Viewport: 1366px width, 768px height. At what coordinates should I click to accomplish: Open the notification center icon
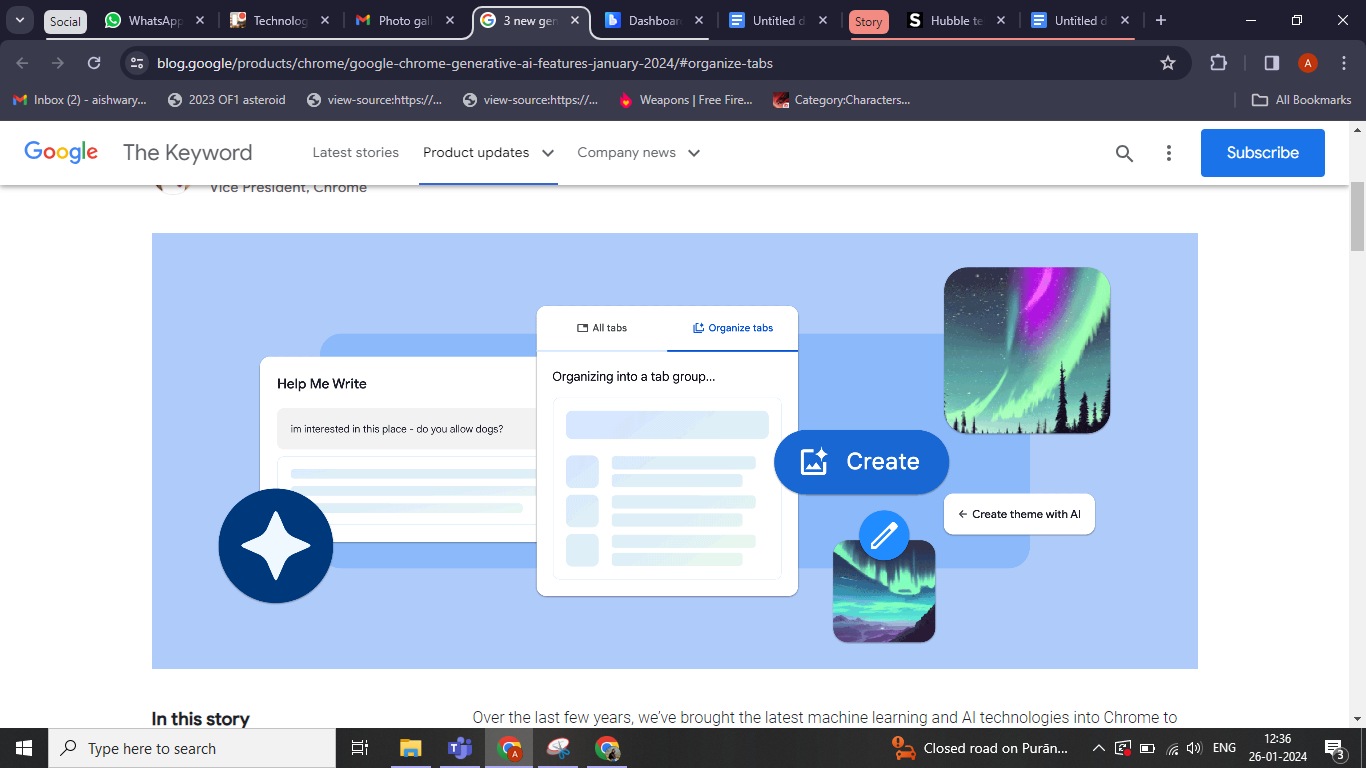[x=1334, y=748]
